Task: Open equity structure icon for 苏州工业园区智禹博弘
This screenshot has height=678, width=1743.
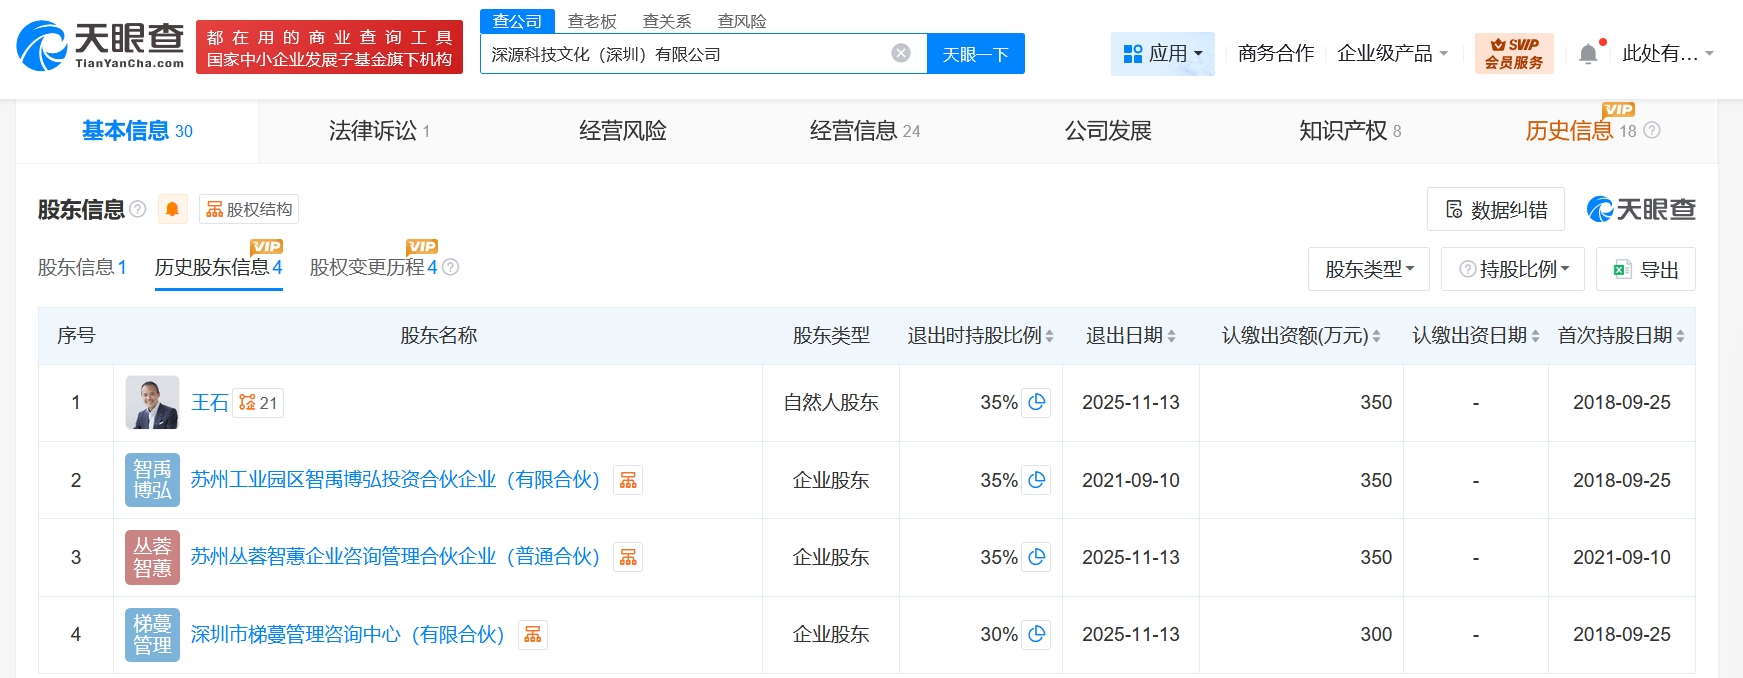Action: pos(628,480)
